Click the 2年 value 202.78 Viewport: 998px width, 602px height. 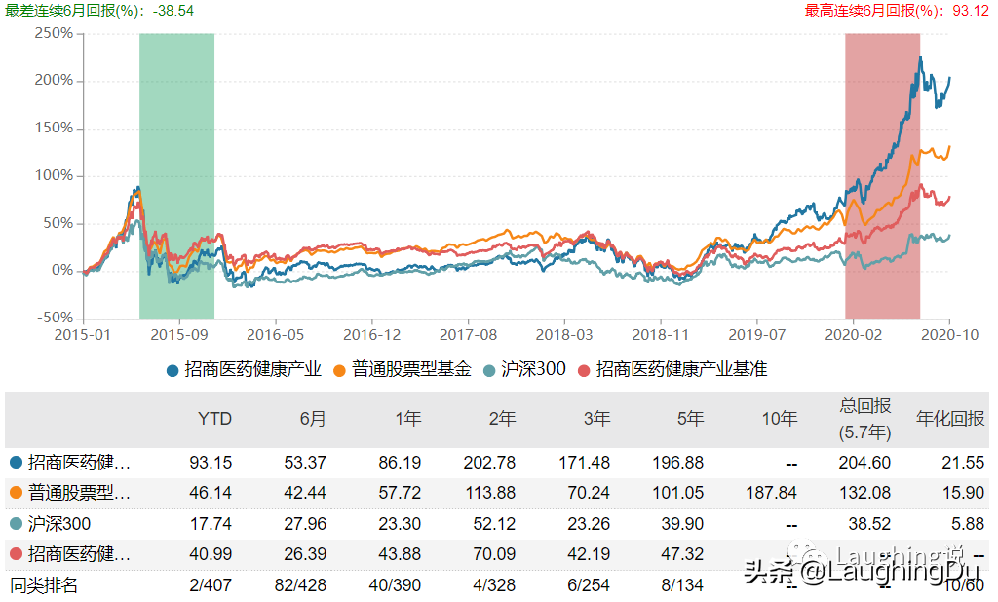(489, 463)
